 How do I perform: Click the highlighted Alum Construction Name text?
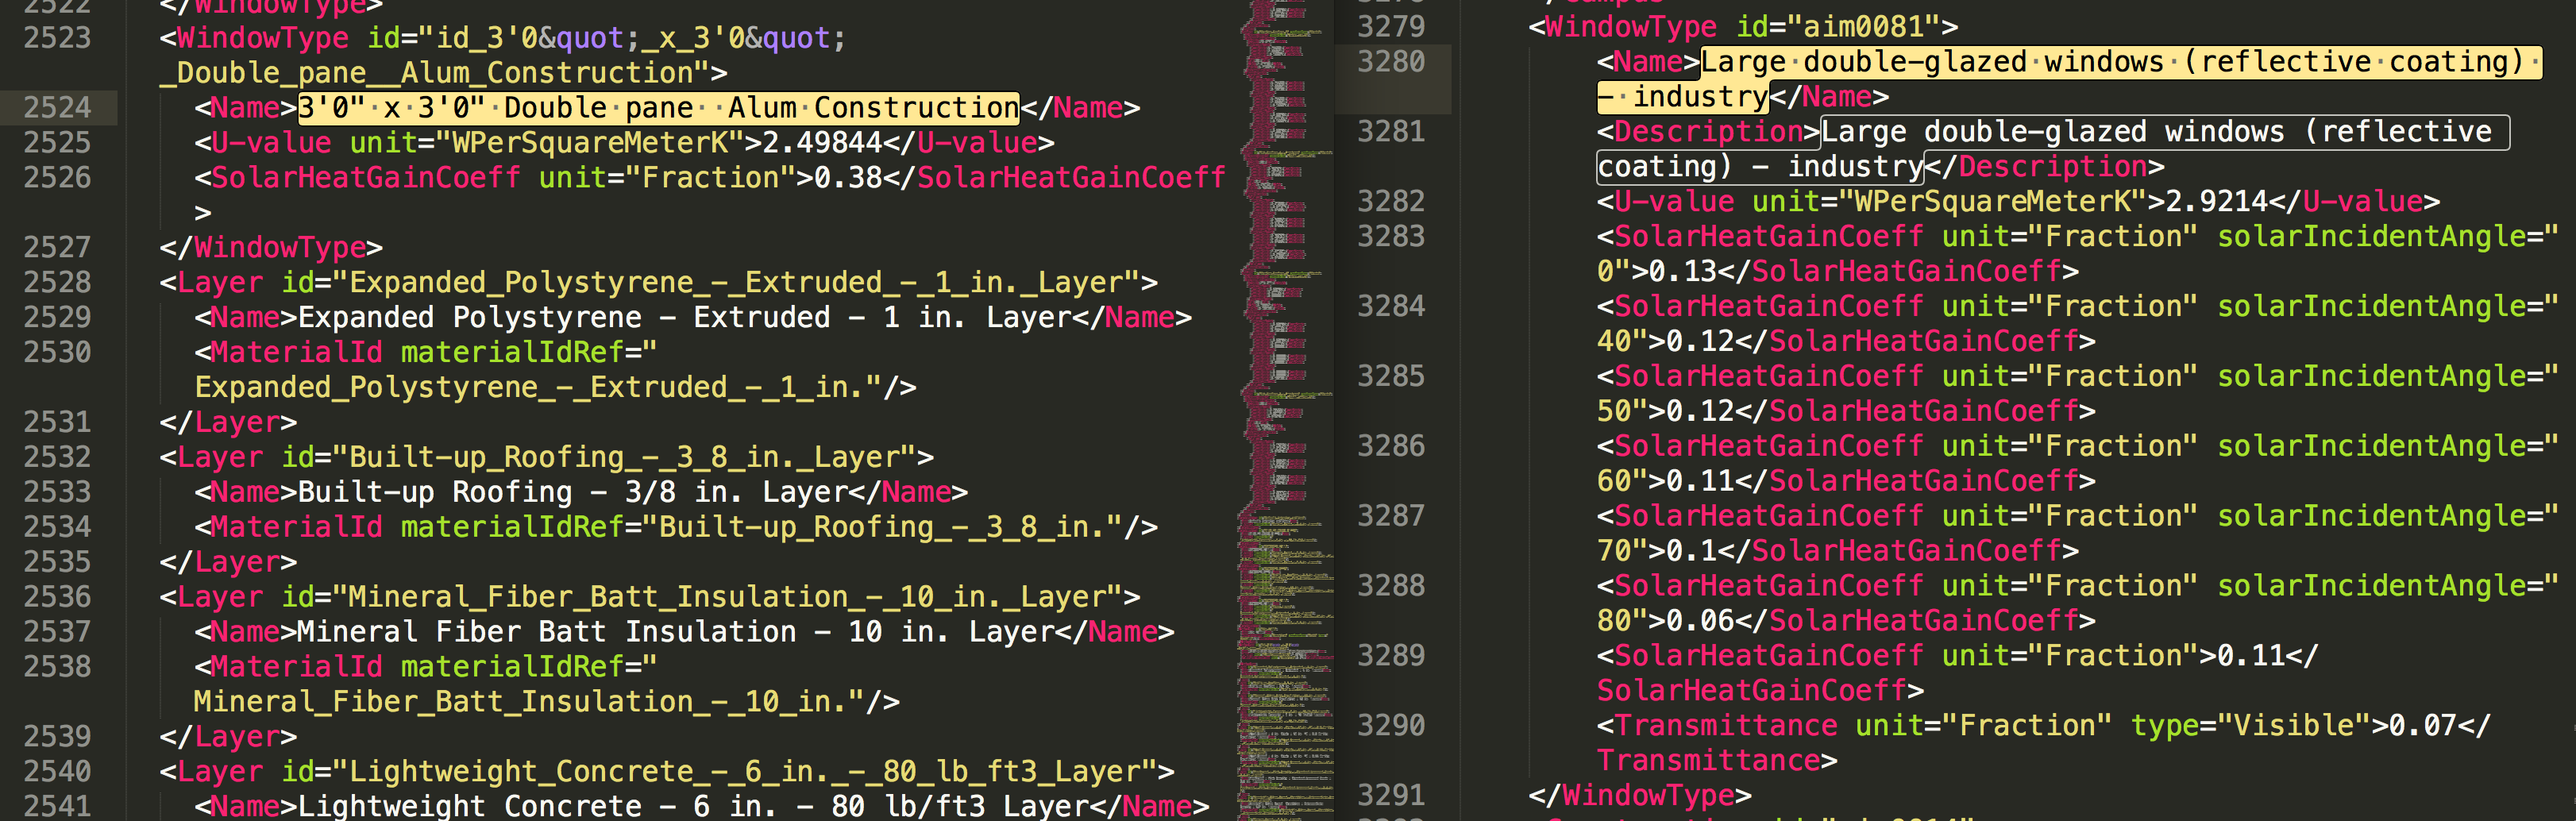[655, 107]
